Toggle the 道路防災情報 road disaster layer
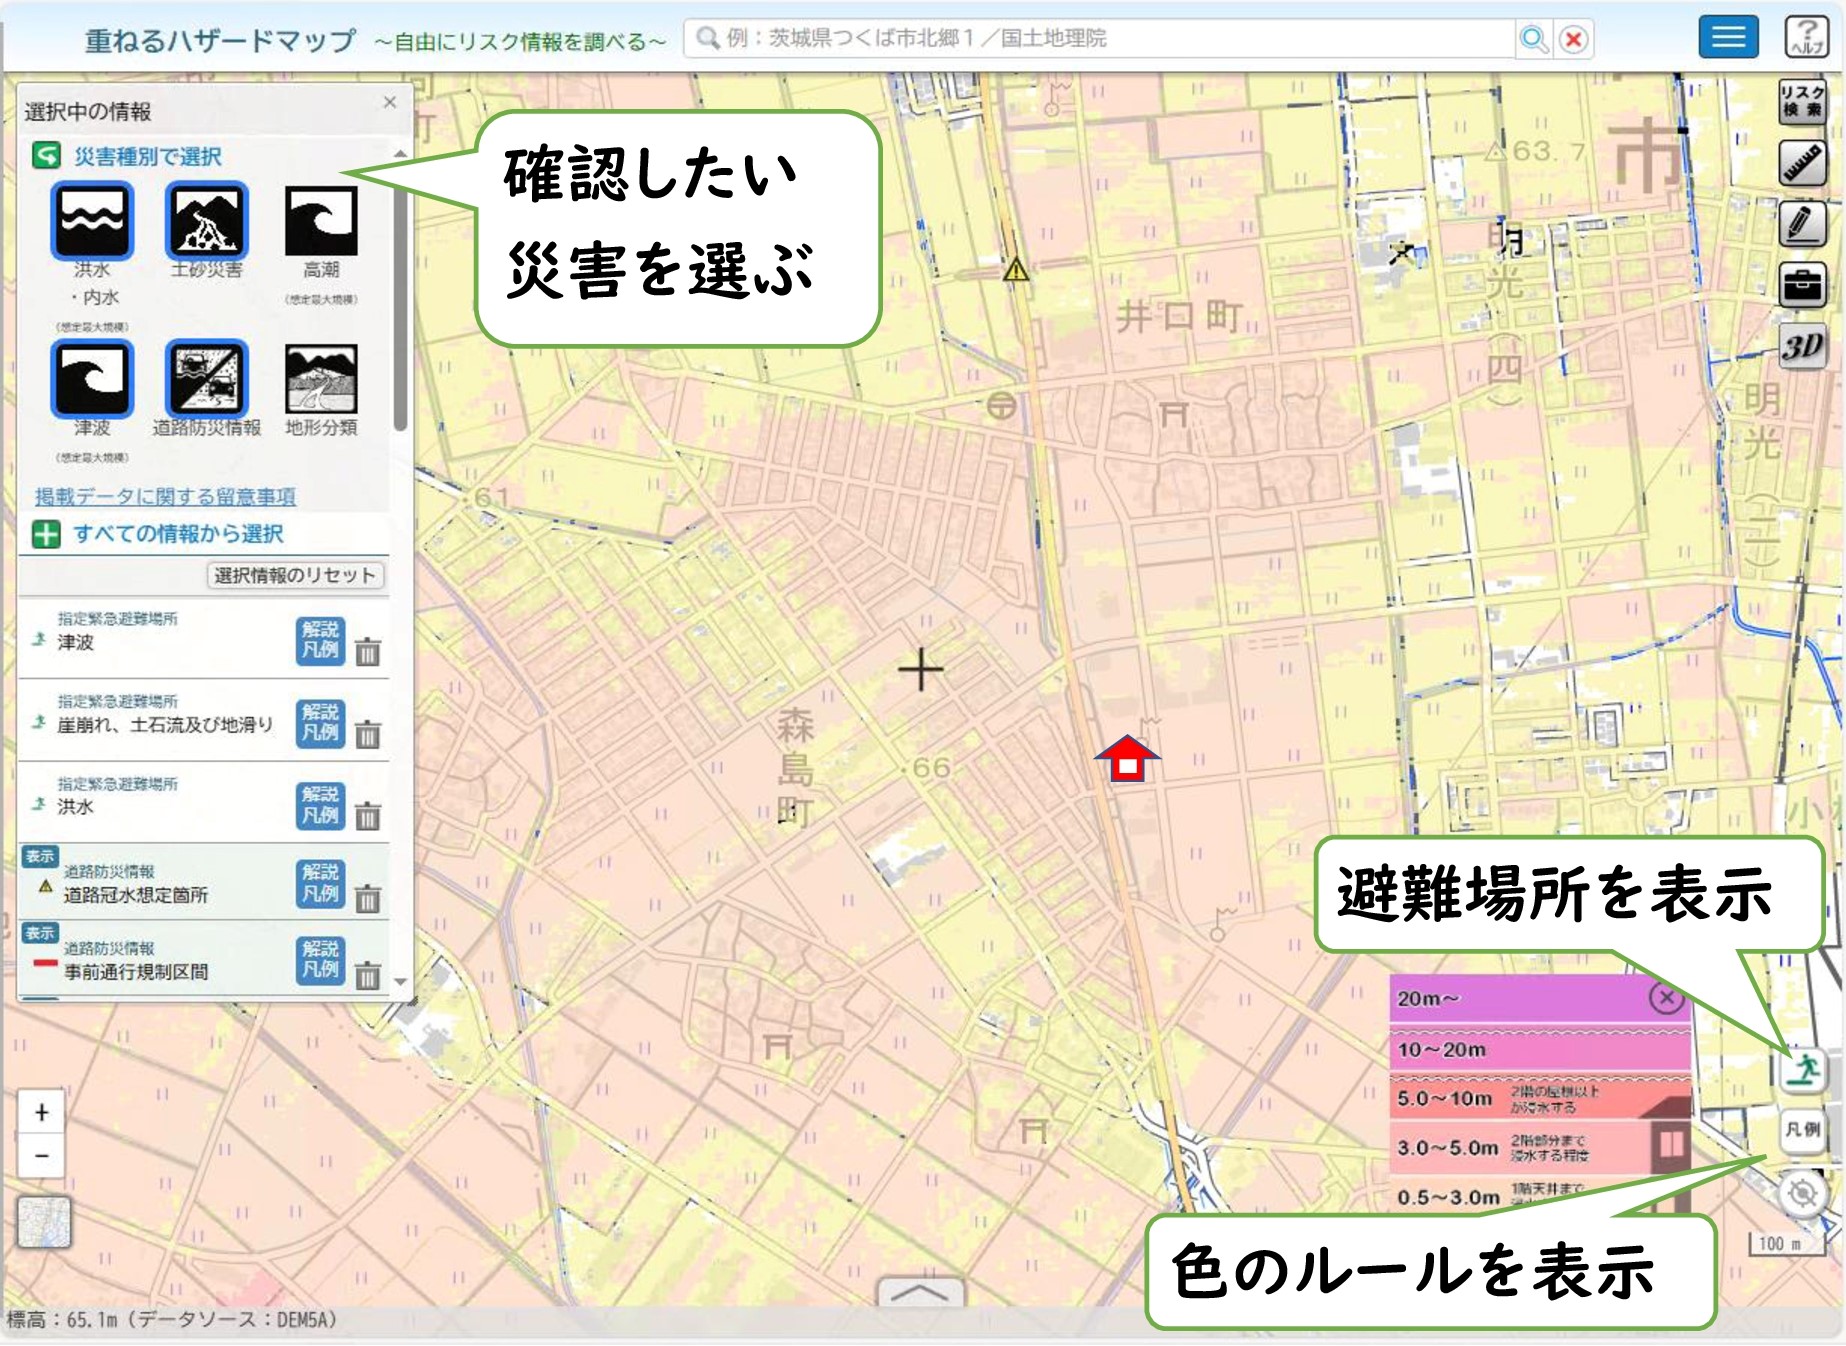1846x1346 pixels. (x=206, y=378)
